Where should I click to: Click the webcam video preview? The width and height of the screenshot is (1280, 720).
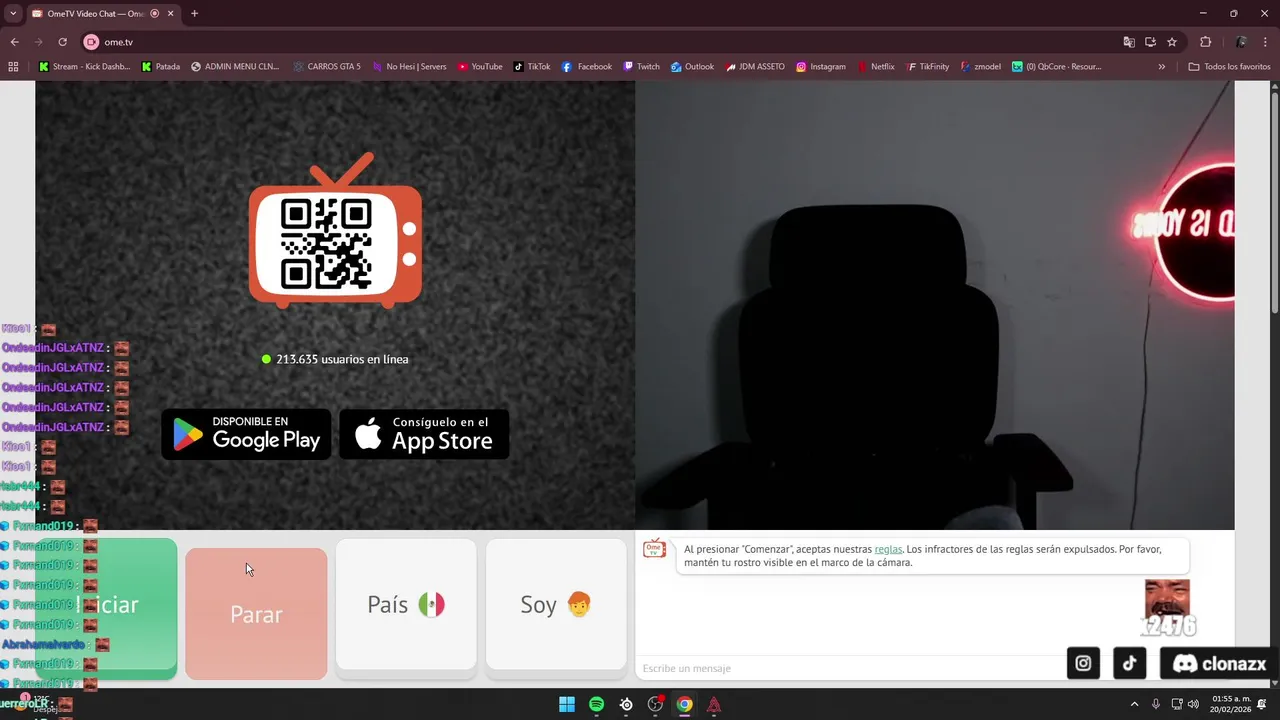tap(935, 305)
